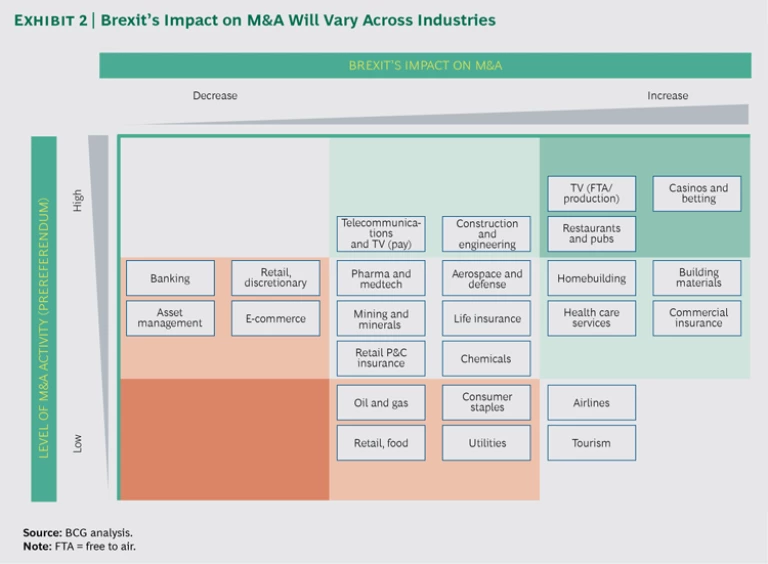Click the Pharma and medtech box

tap(381, 278)
